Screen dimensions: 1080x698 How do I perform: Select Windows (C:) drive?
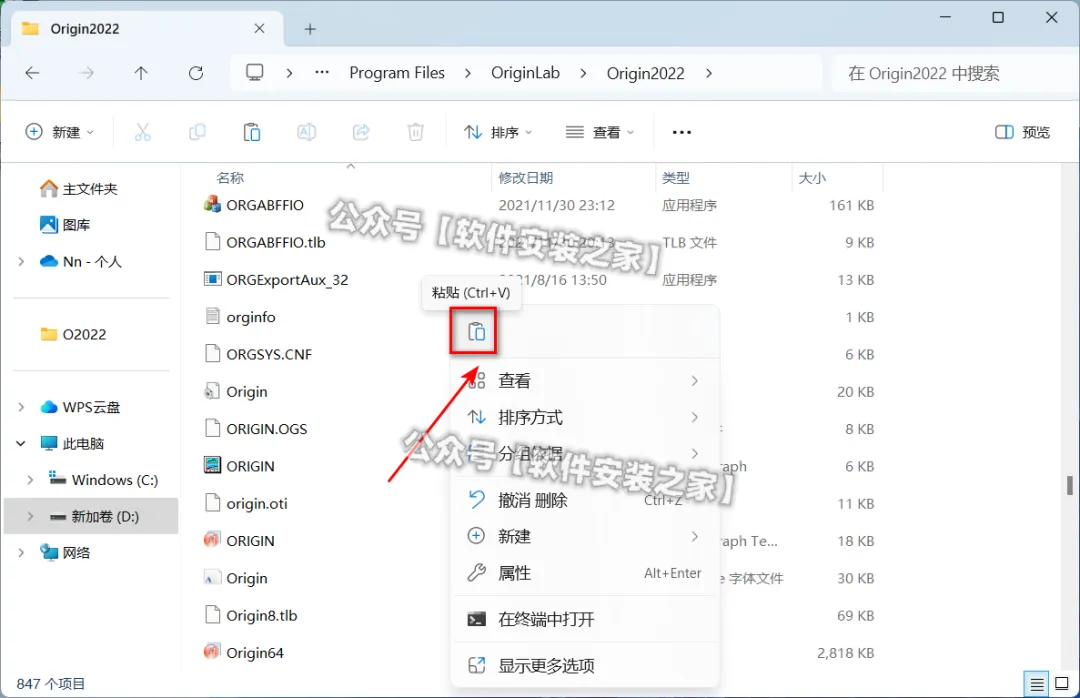click(x=103, y=480)
